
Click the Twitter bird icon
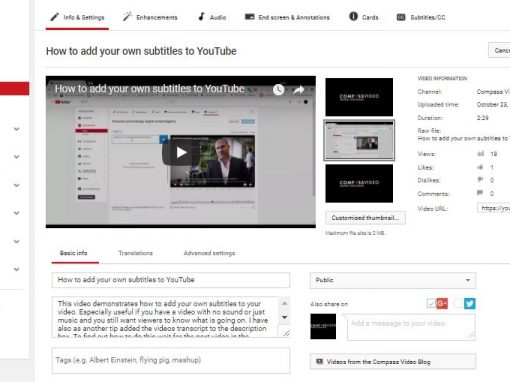tap(470, 303)
